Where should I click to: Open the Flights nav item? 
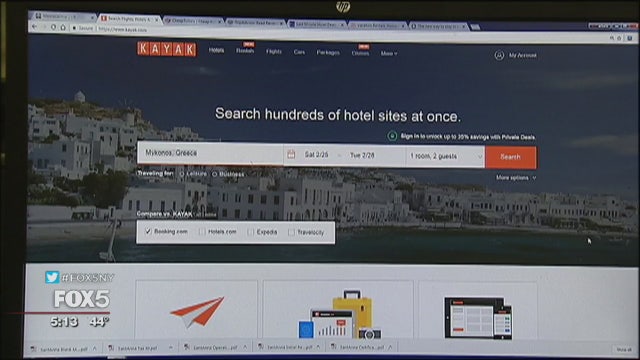coord(273,51)
